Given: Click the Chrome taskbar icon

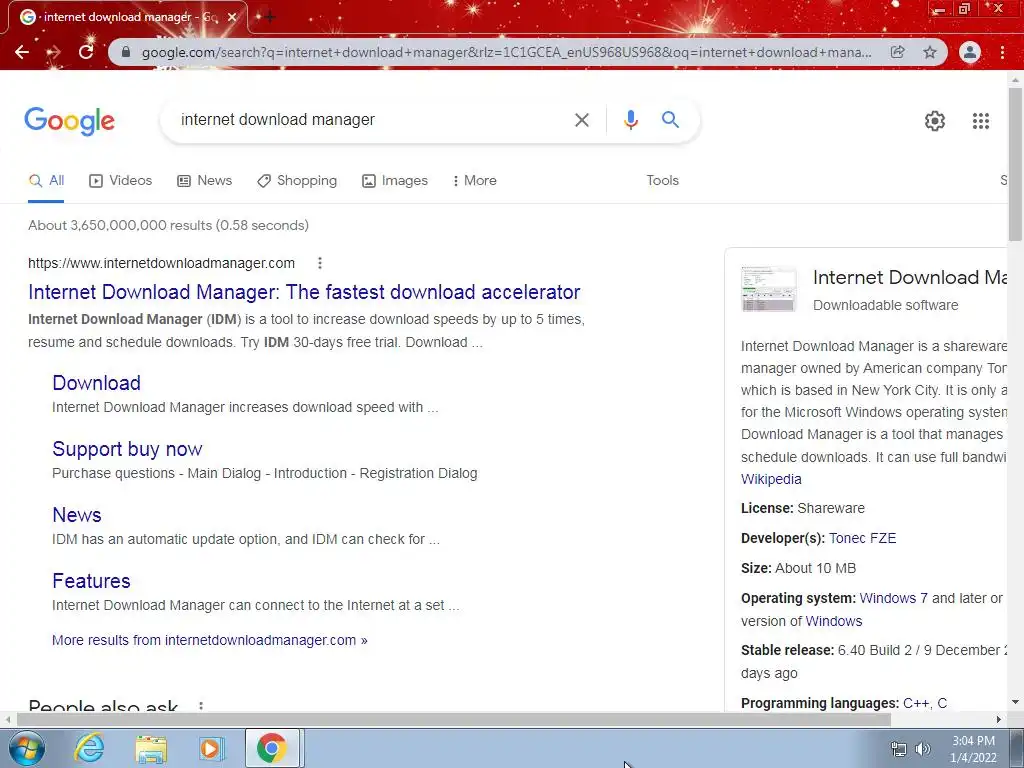Looking at the screenshot, I should (x=272, y=748).
